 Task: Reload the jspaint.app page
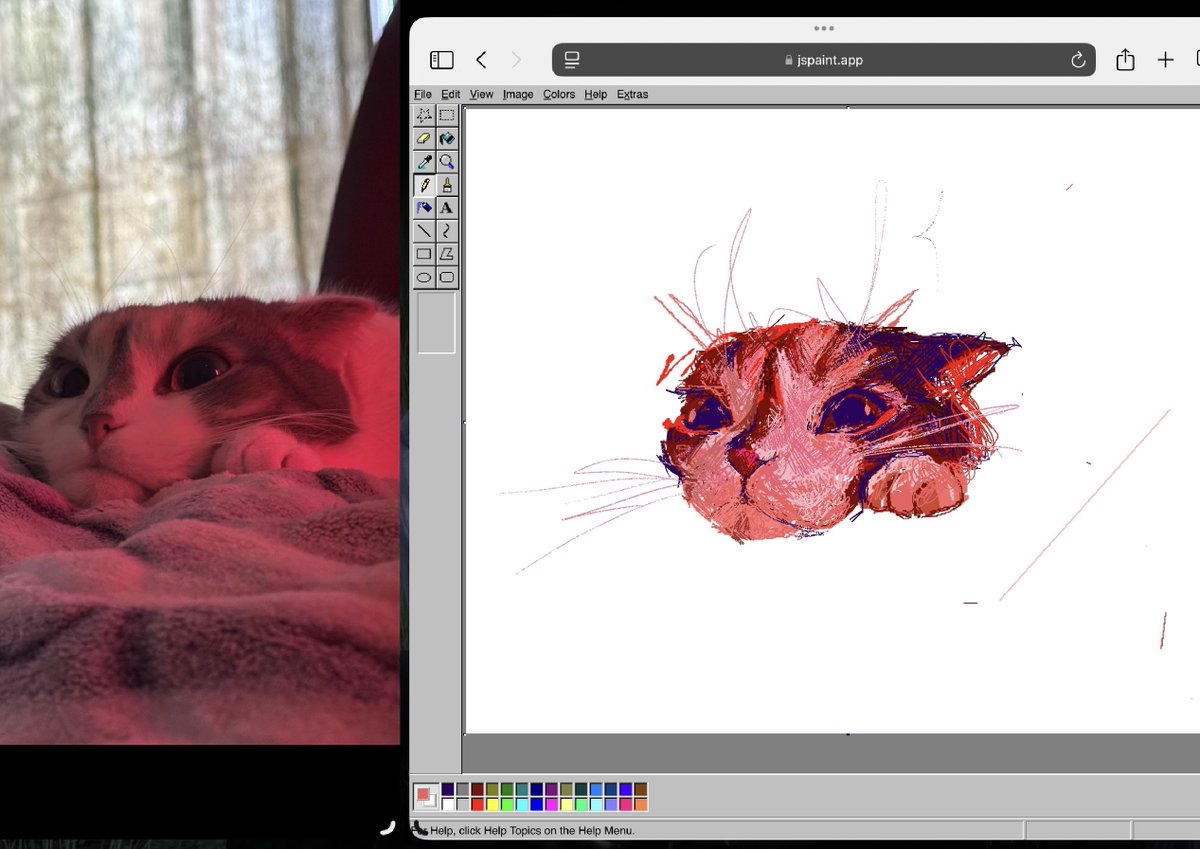(x=1078, y=60)
